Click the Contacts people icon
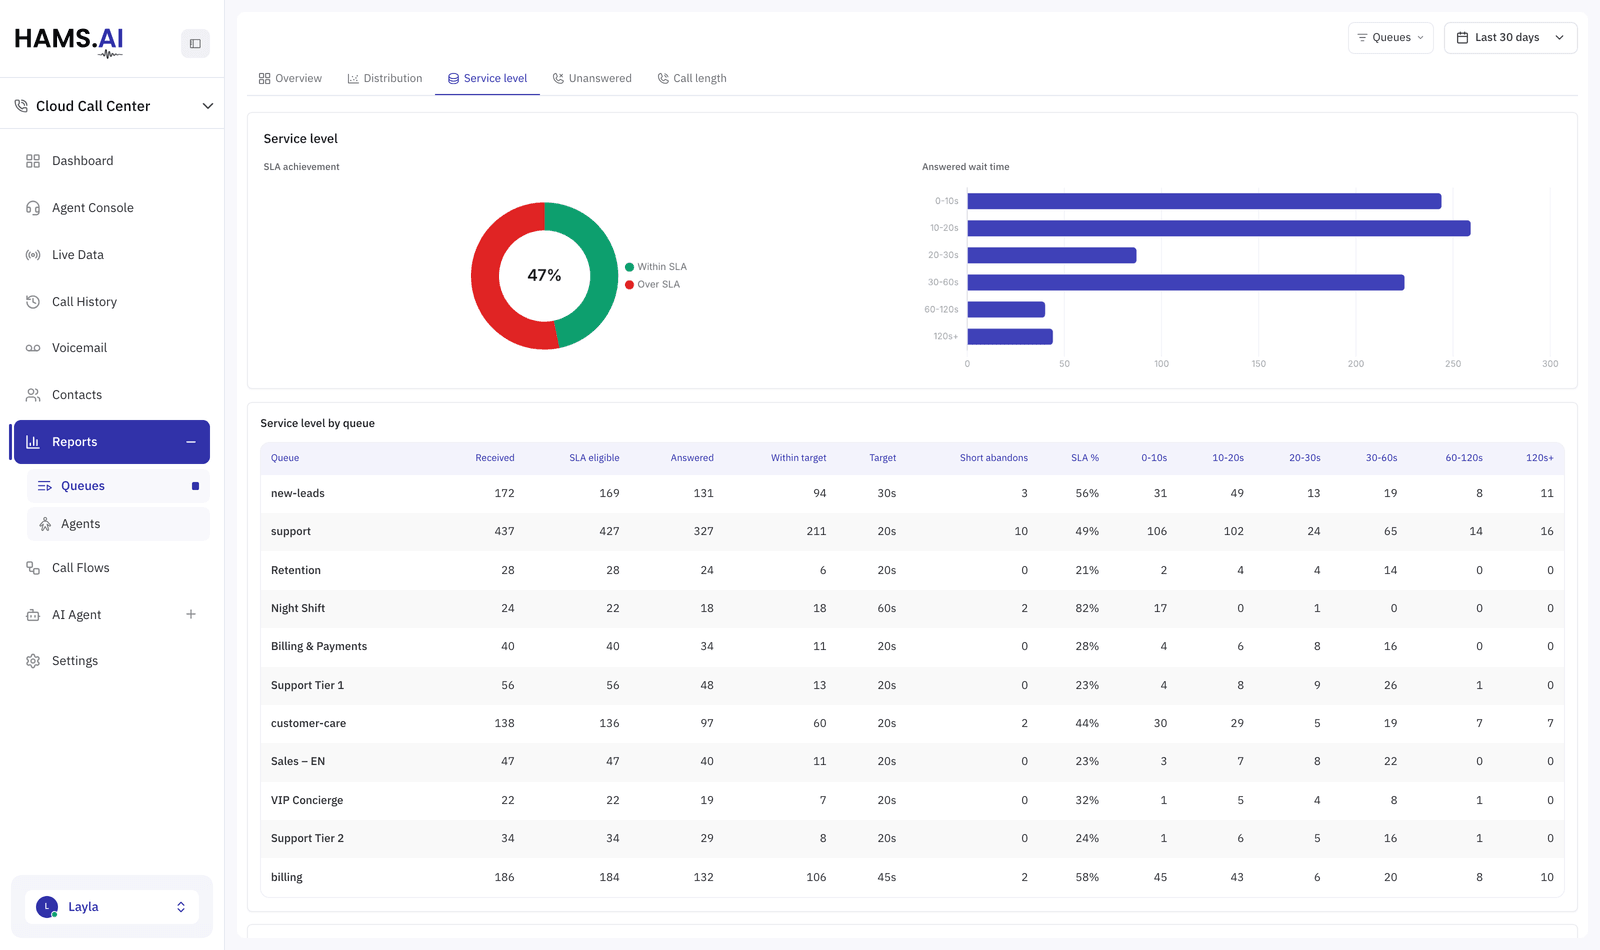 tap(33, 395)
